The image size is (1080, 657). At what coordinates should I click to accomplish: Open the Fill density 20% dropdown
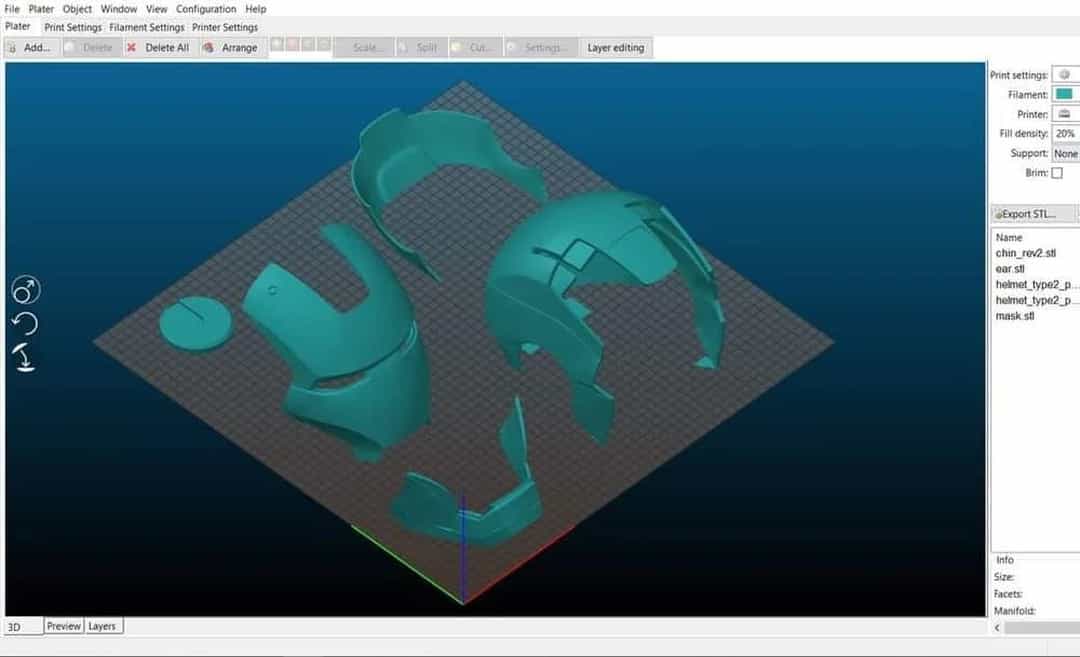point(1066,134)
